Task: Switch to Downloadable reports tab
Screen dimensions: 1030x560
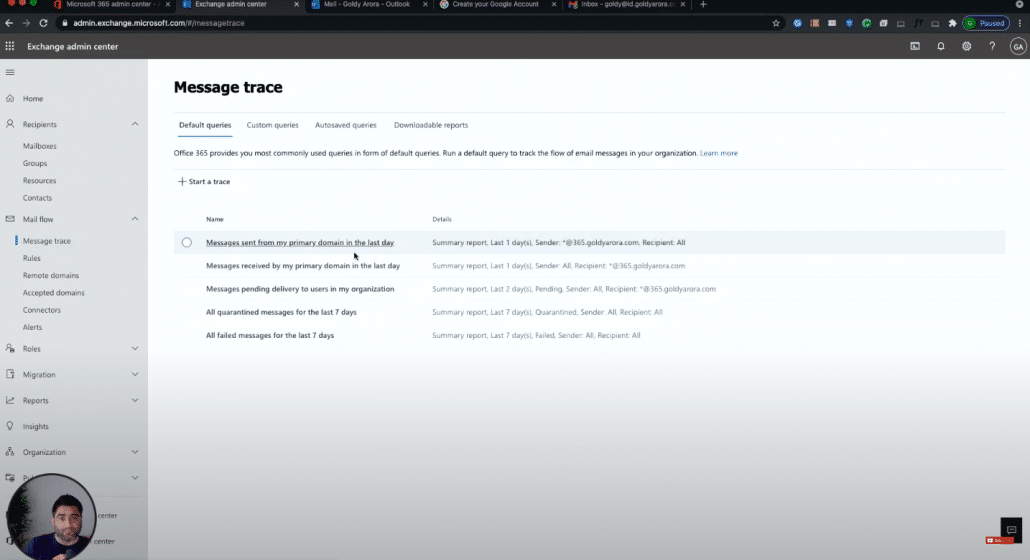Action: [x=431, y=125]
